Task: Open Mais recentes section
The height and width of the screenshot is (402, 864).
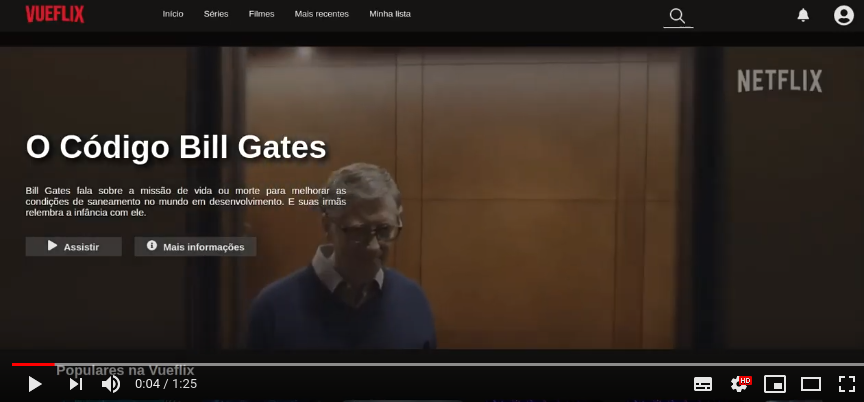Action: [322, 14]
